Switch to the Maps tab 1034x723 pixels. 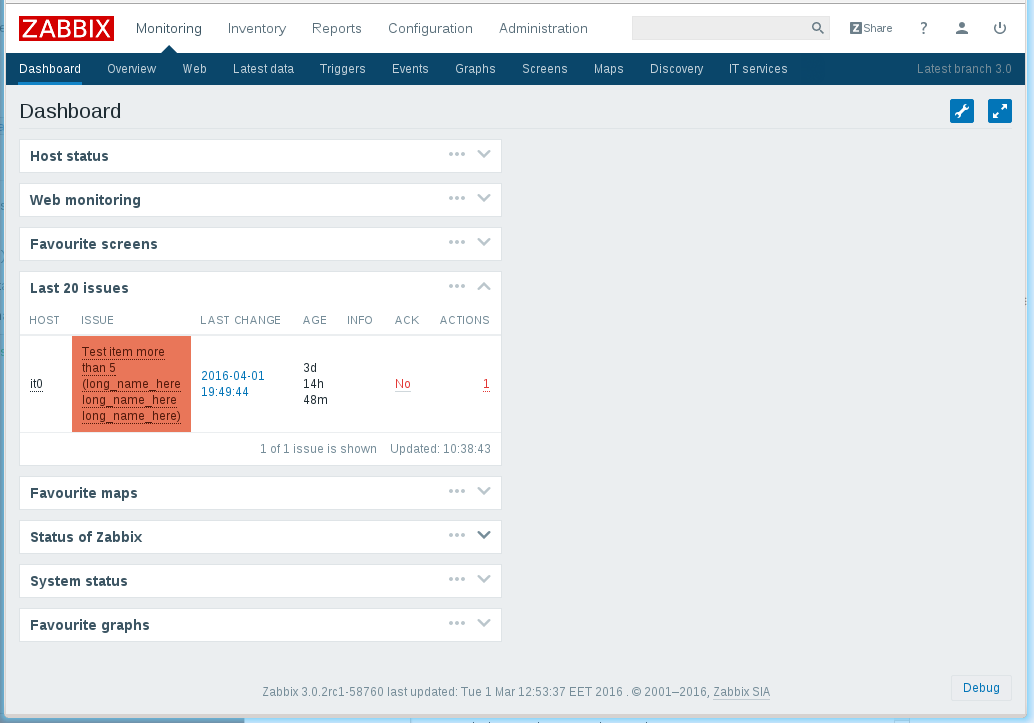(608, 69)
